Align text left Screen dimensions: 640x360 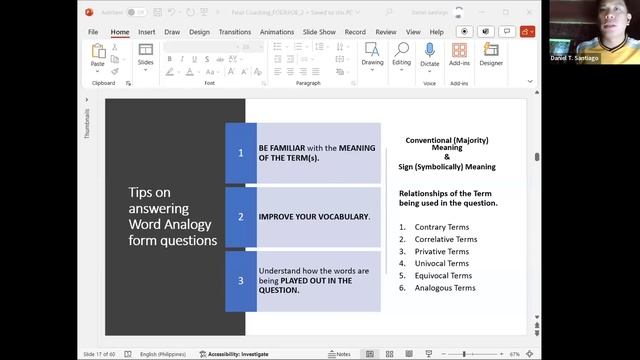click(x=278, y=72)
